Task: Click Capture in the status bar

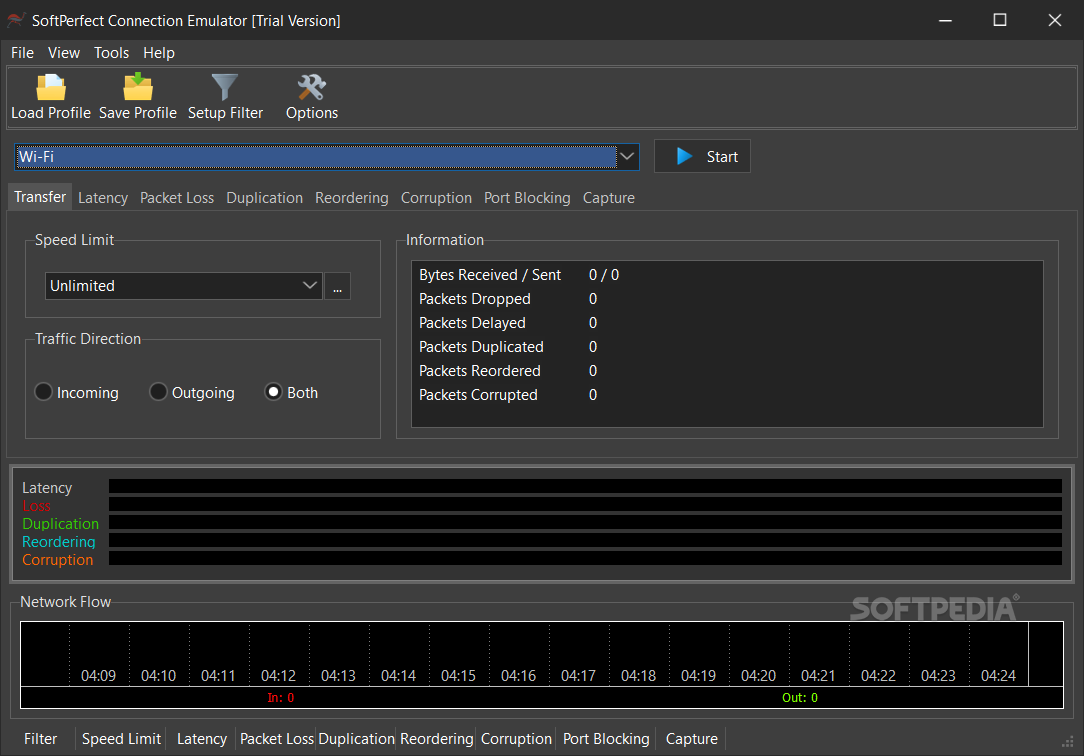Action: 691,739
